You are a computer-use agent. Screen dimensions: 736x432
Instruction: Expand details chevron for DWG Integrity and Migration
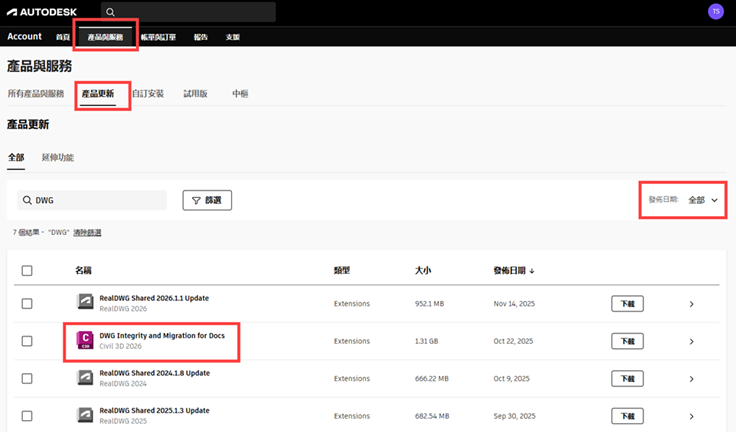691,341
